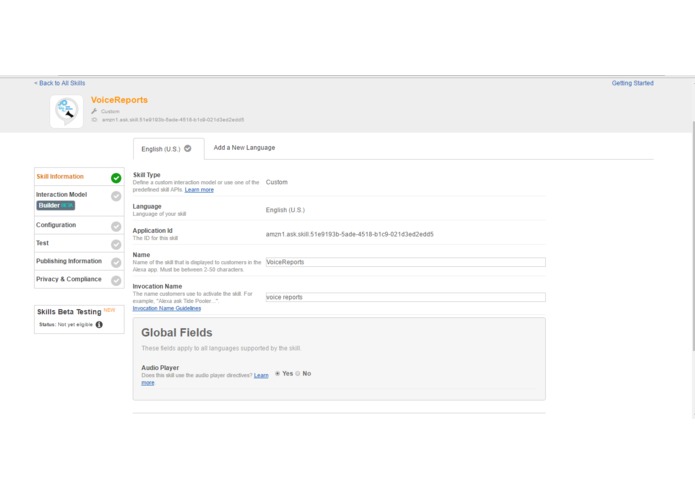
Task: Click the Skills Beta Testing heading
Action: pos(69,312)
